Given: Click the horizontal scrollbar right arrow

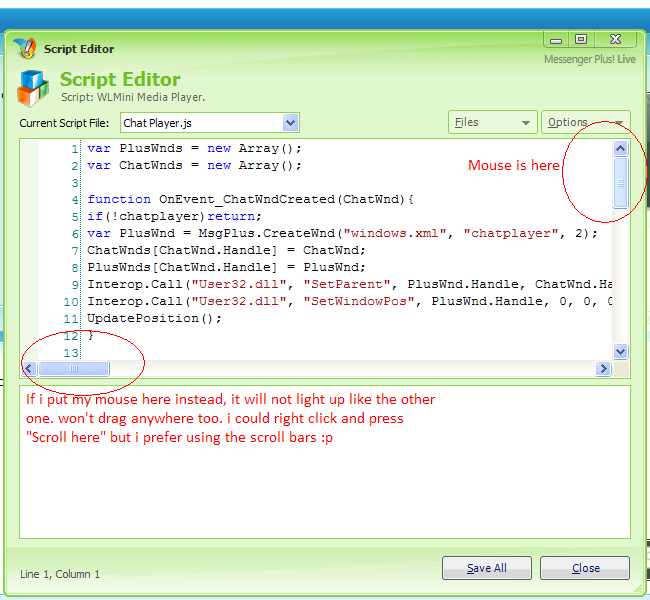Looking at the screenshot, I should click(603, 369).
